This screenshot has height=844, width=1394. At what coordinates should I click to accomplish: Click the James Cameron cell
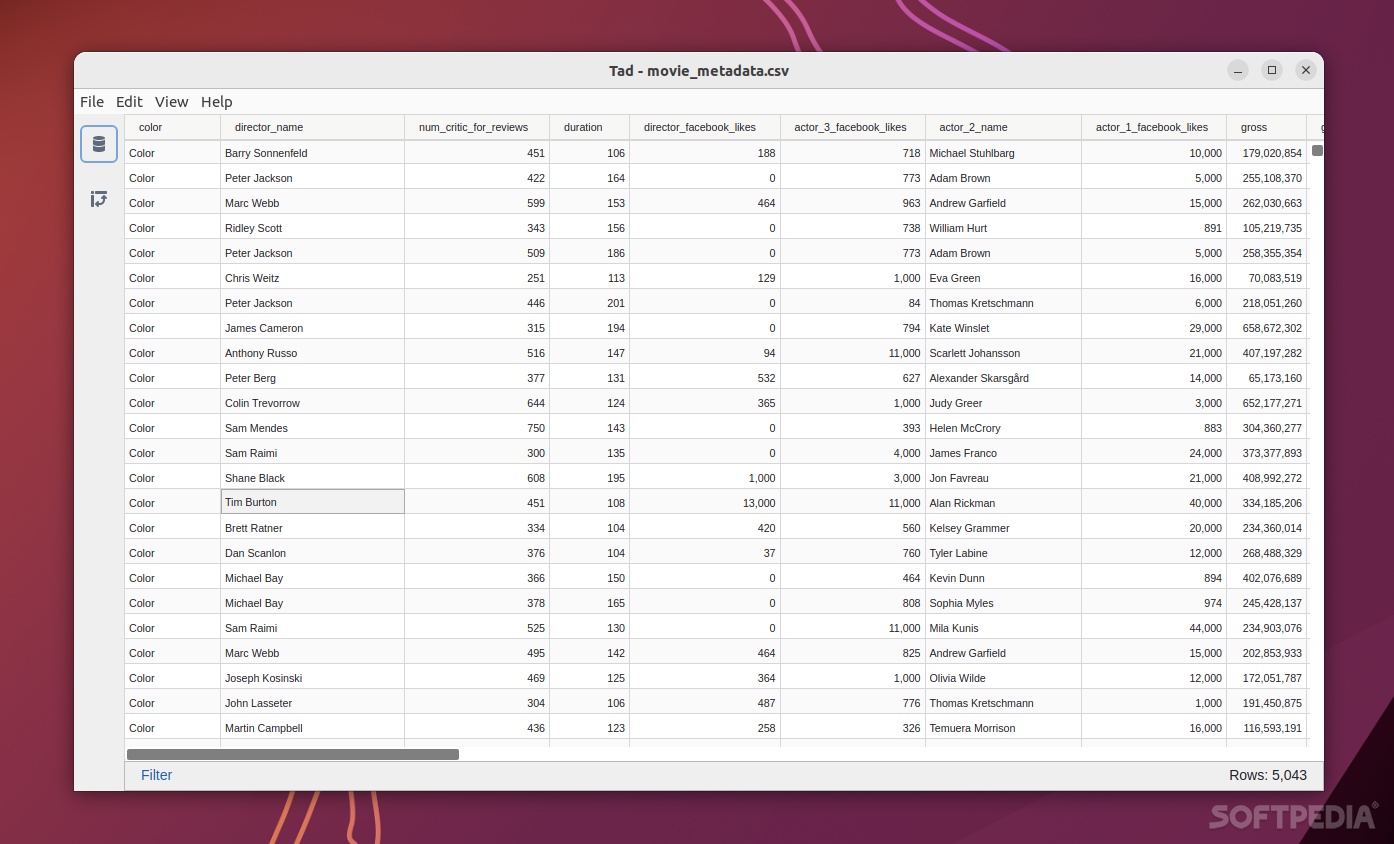pyautogui.click(x=312, y=328)
